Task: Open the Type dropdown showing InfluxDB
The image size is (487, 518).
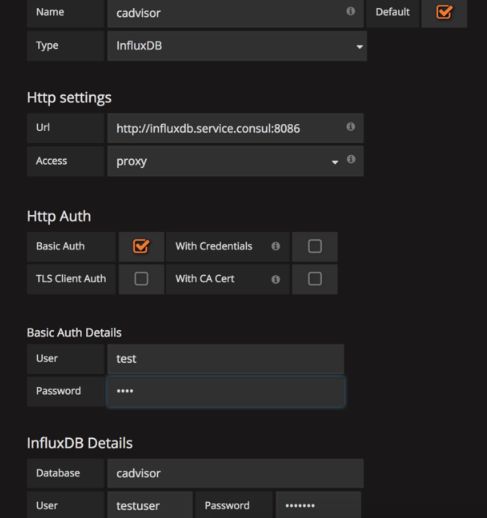Action: point(237,46)
